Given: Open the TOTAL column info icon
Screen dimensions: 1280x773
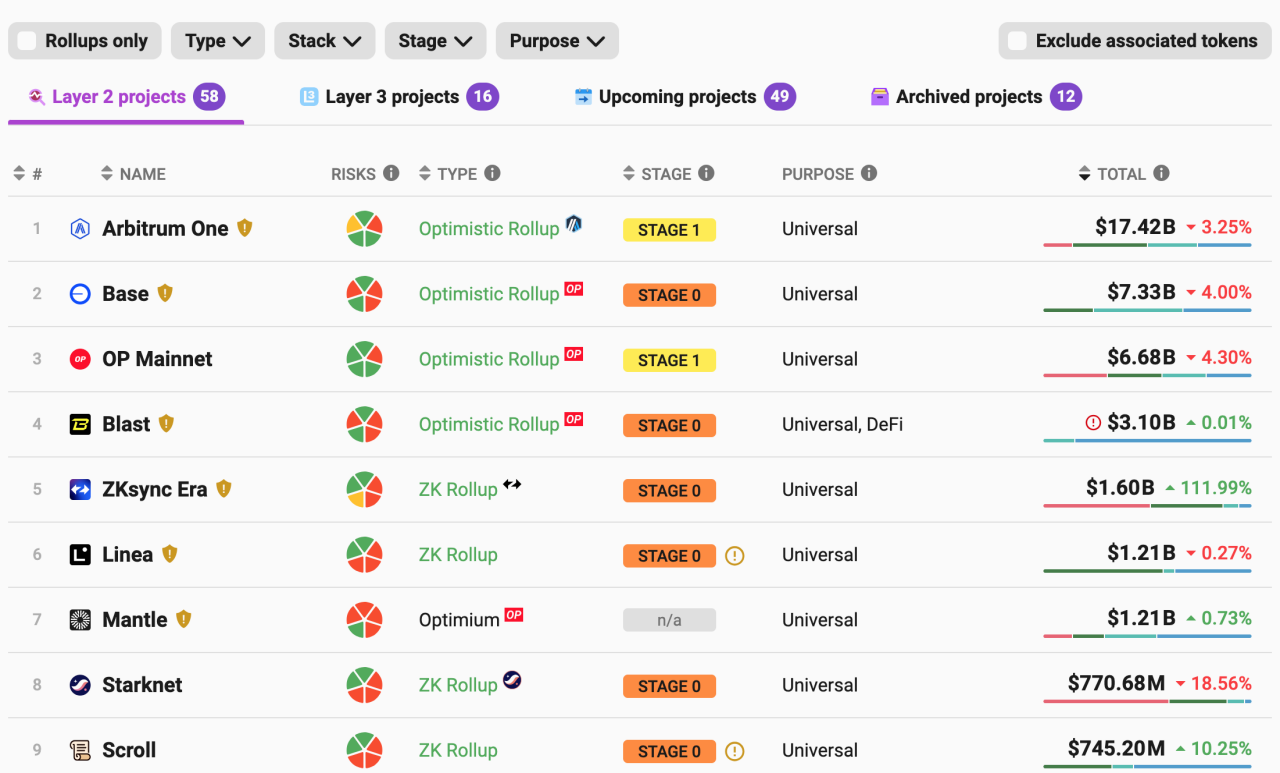Looking at the screenshot, I should pyautogui.click(x=1161, y=173).
